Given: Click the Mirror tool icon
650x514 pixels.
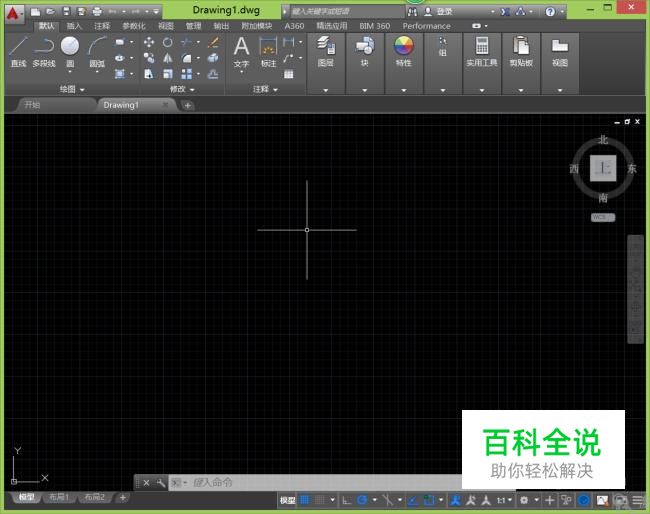Looking at the screenshot, I should (167, 58).
